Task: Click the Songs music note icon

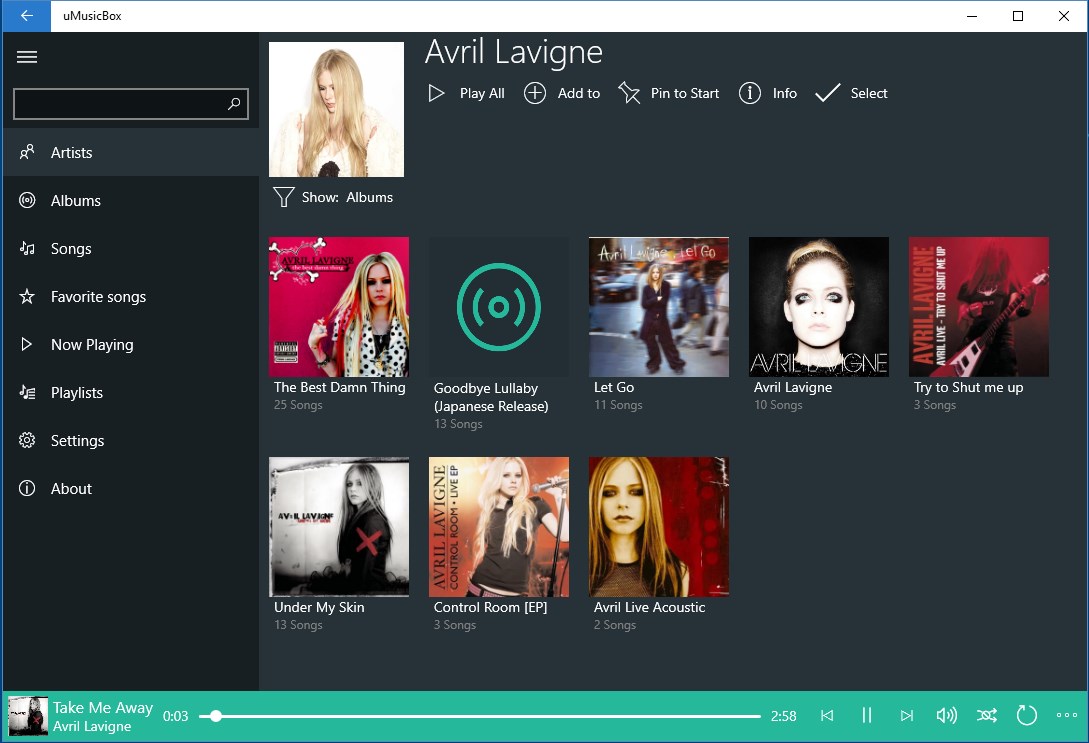Action: [27, 249]
